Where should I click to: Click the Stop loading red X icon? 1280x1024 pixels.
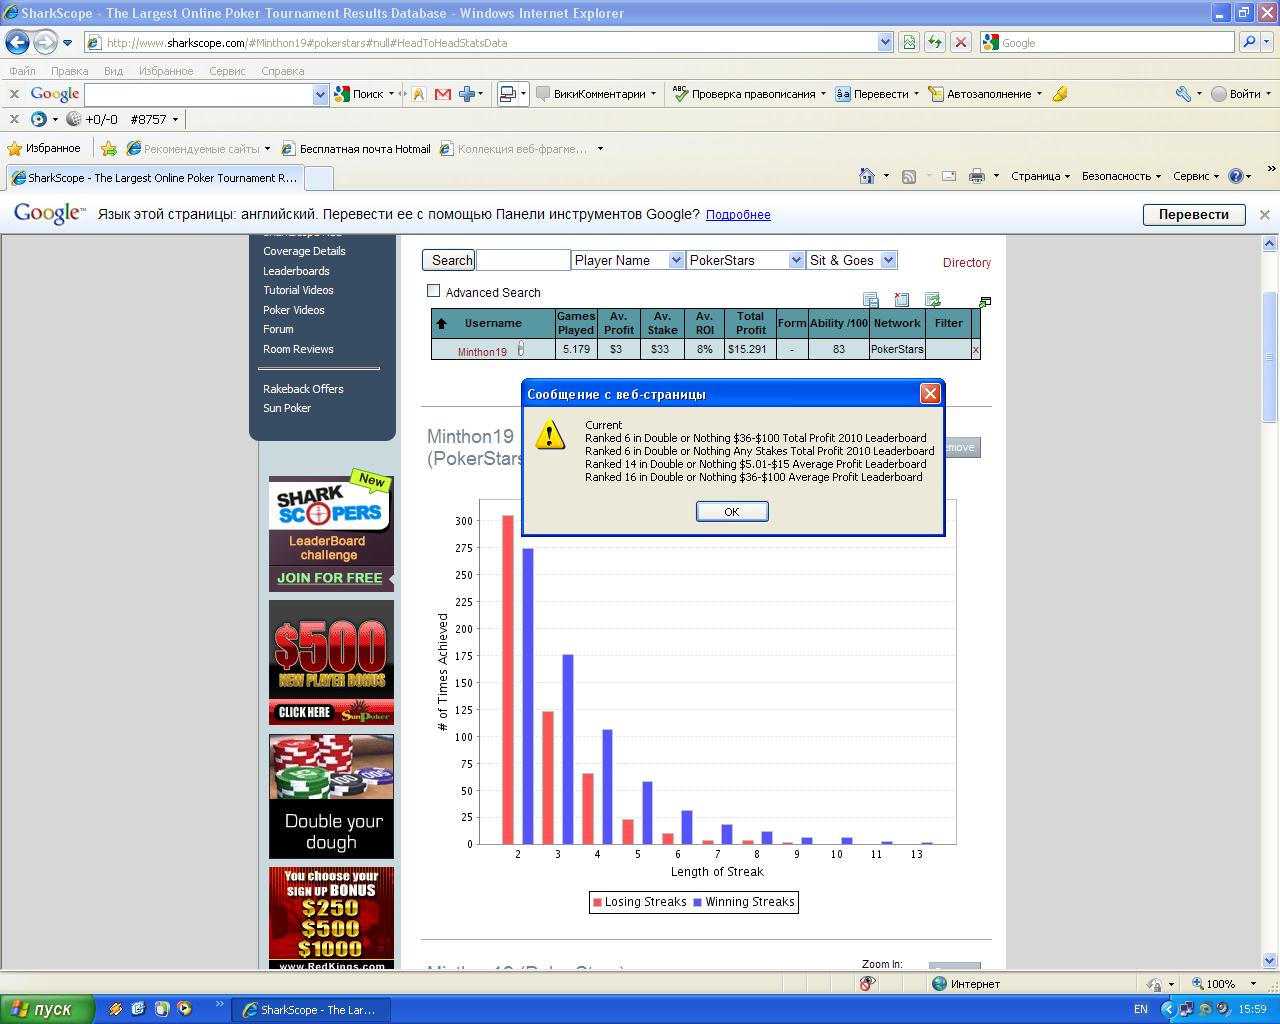click(x=960, y=42)
